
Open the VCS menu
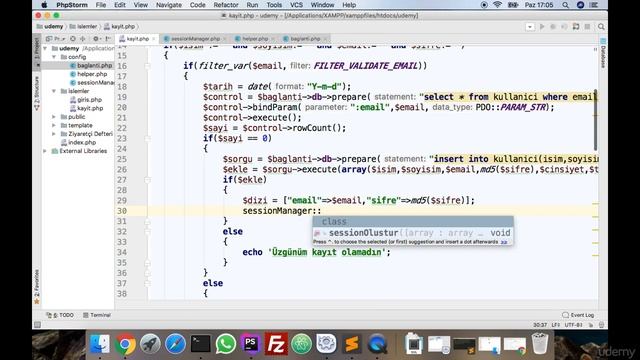(x=296, y=5)
